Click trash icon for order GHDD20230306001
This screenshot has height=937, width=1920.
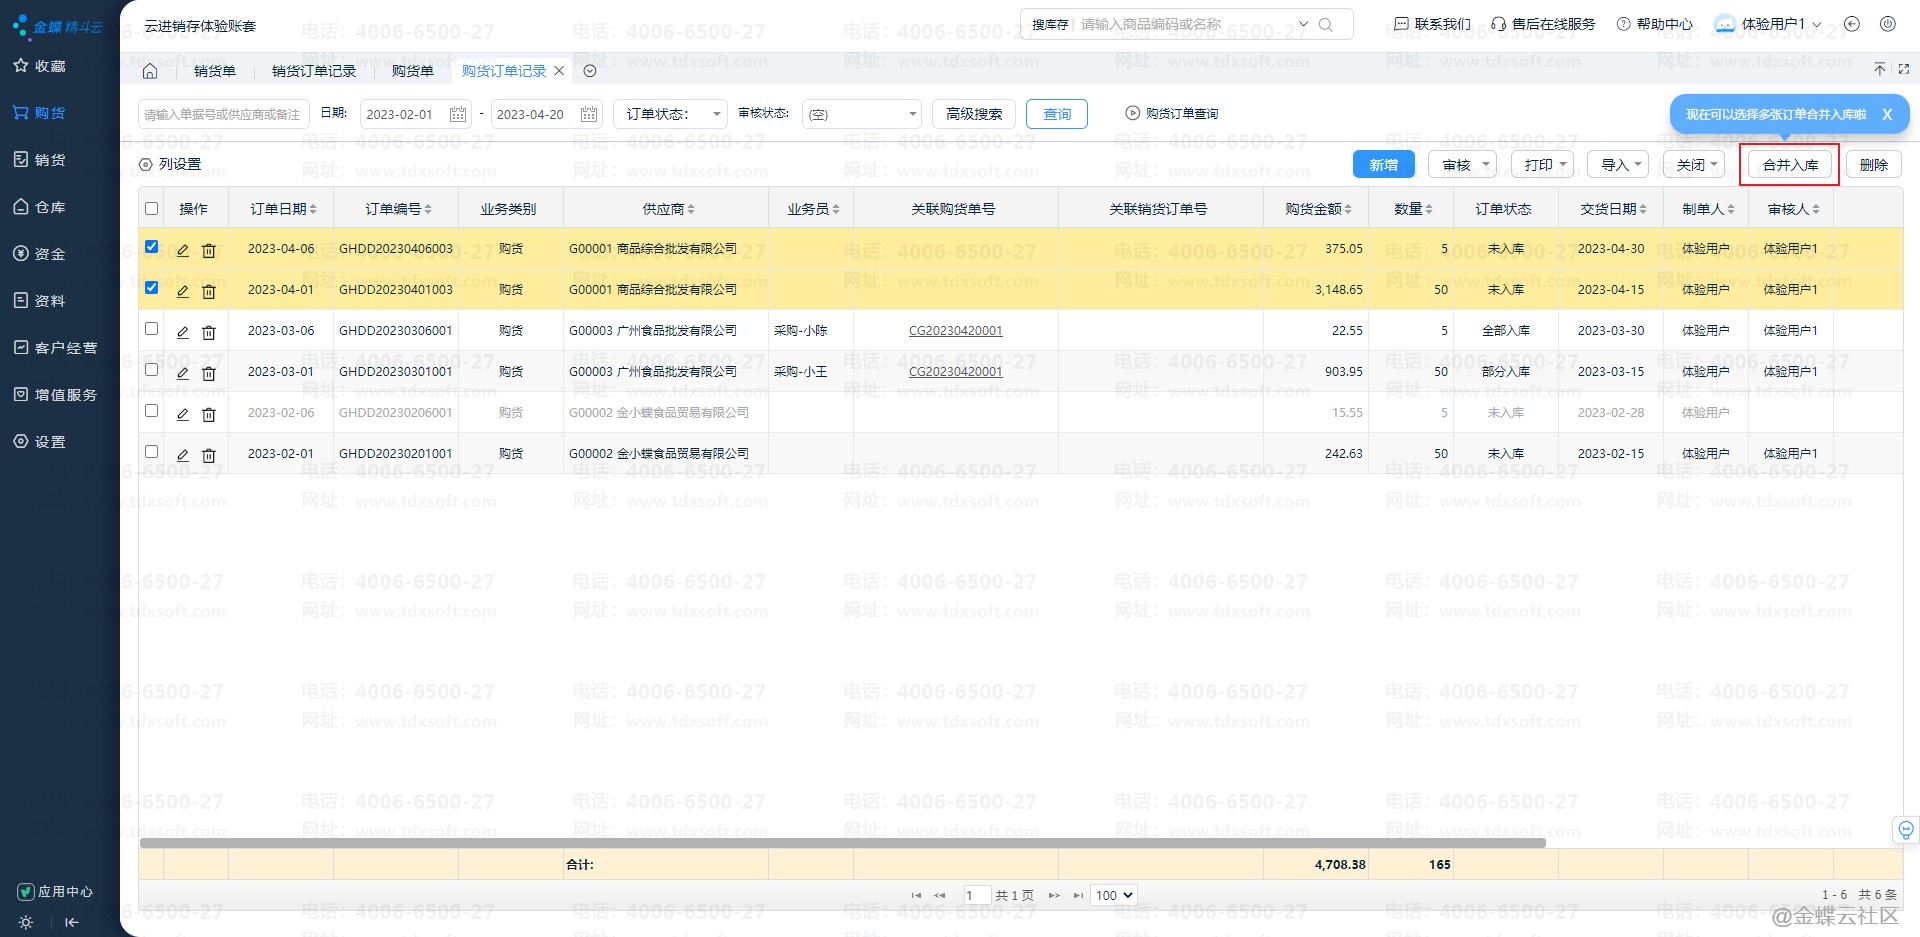point(209,332)
